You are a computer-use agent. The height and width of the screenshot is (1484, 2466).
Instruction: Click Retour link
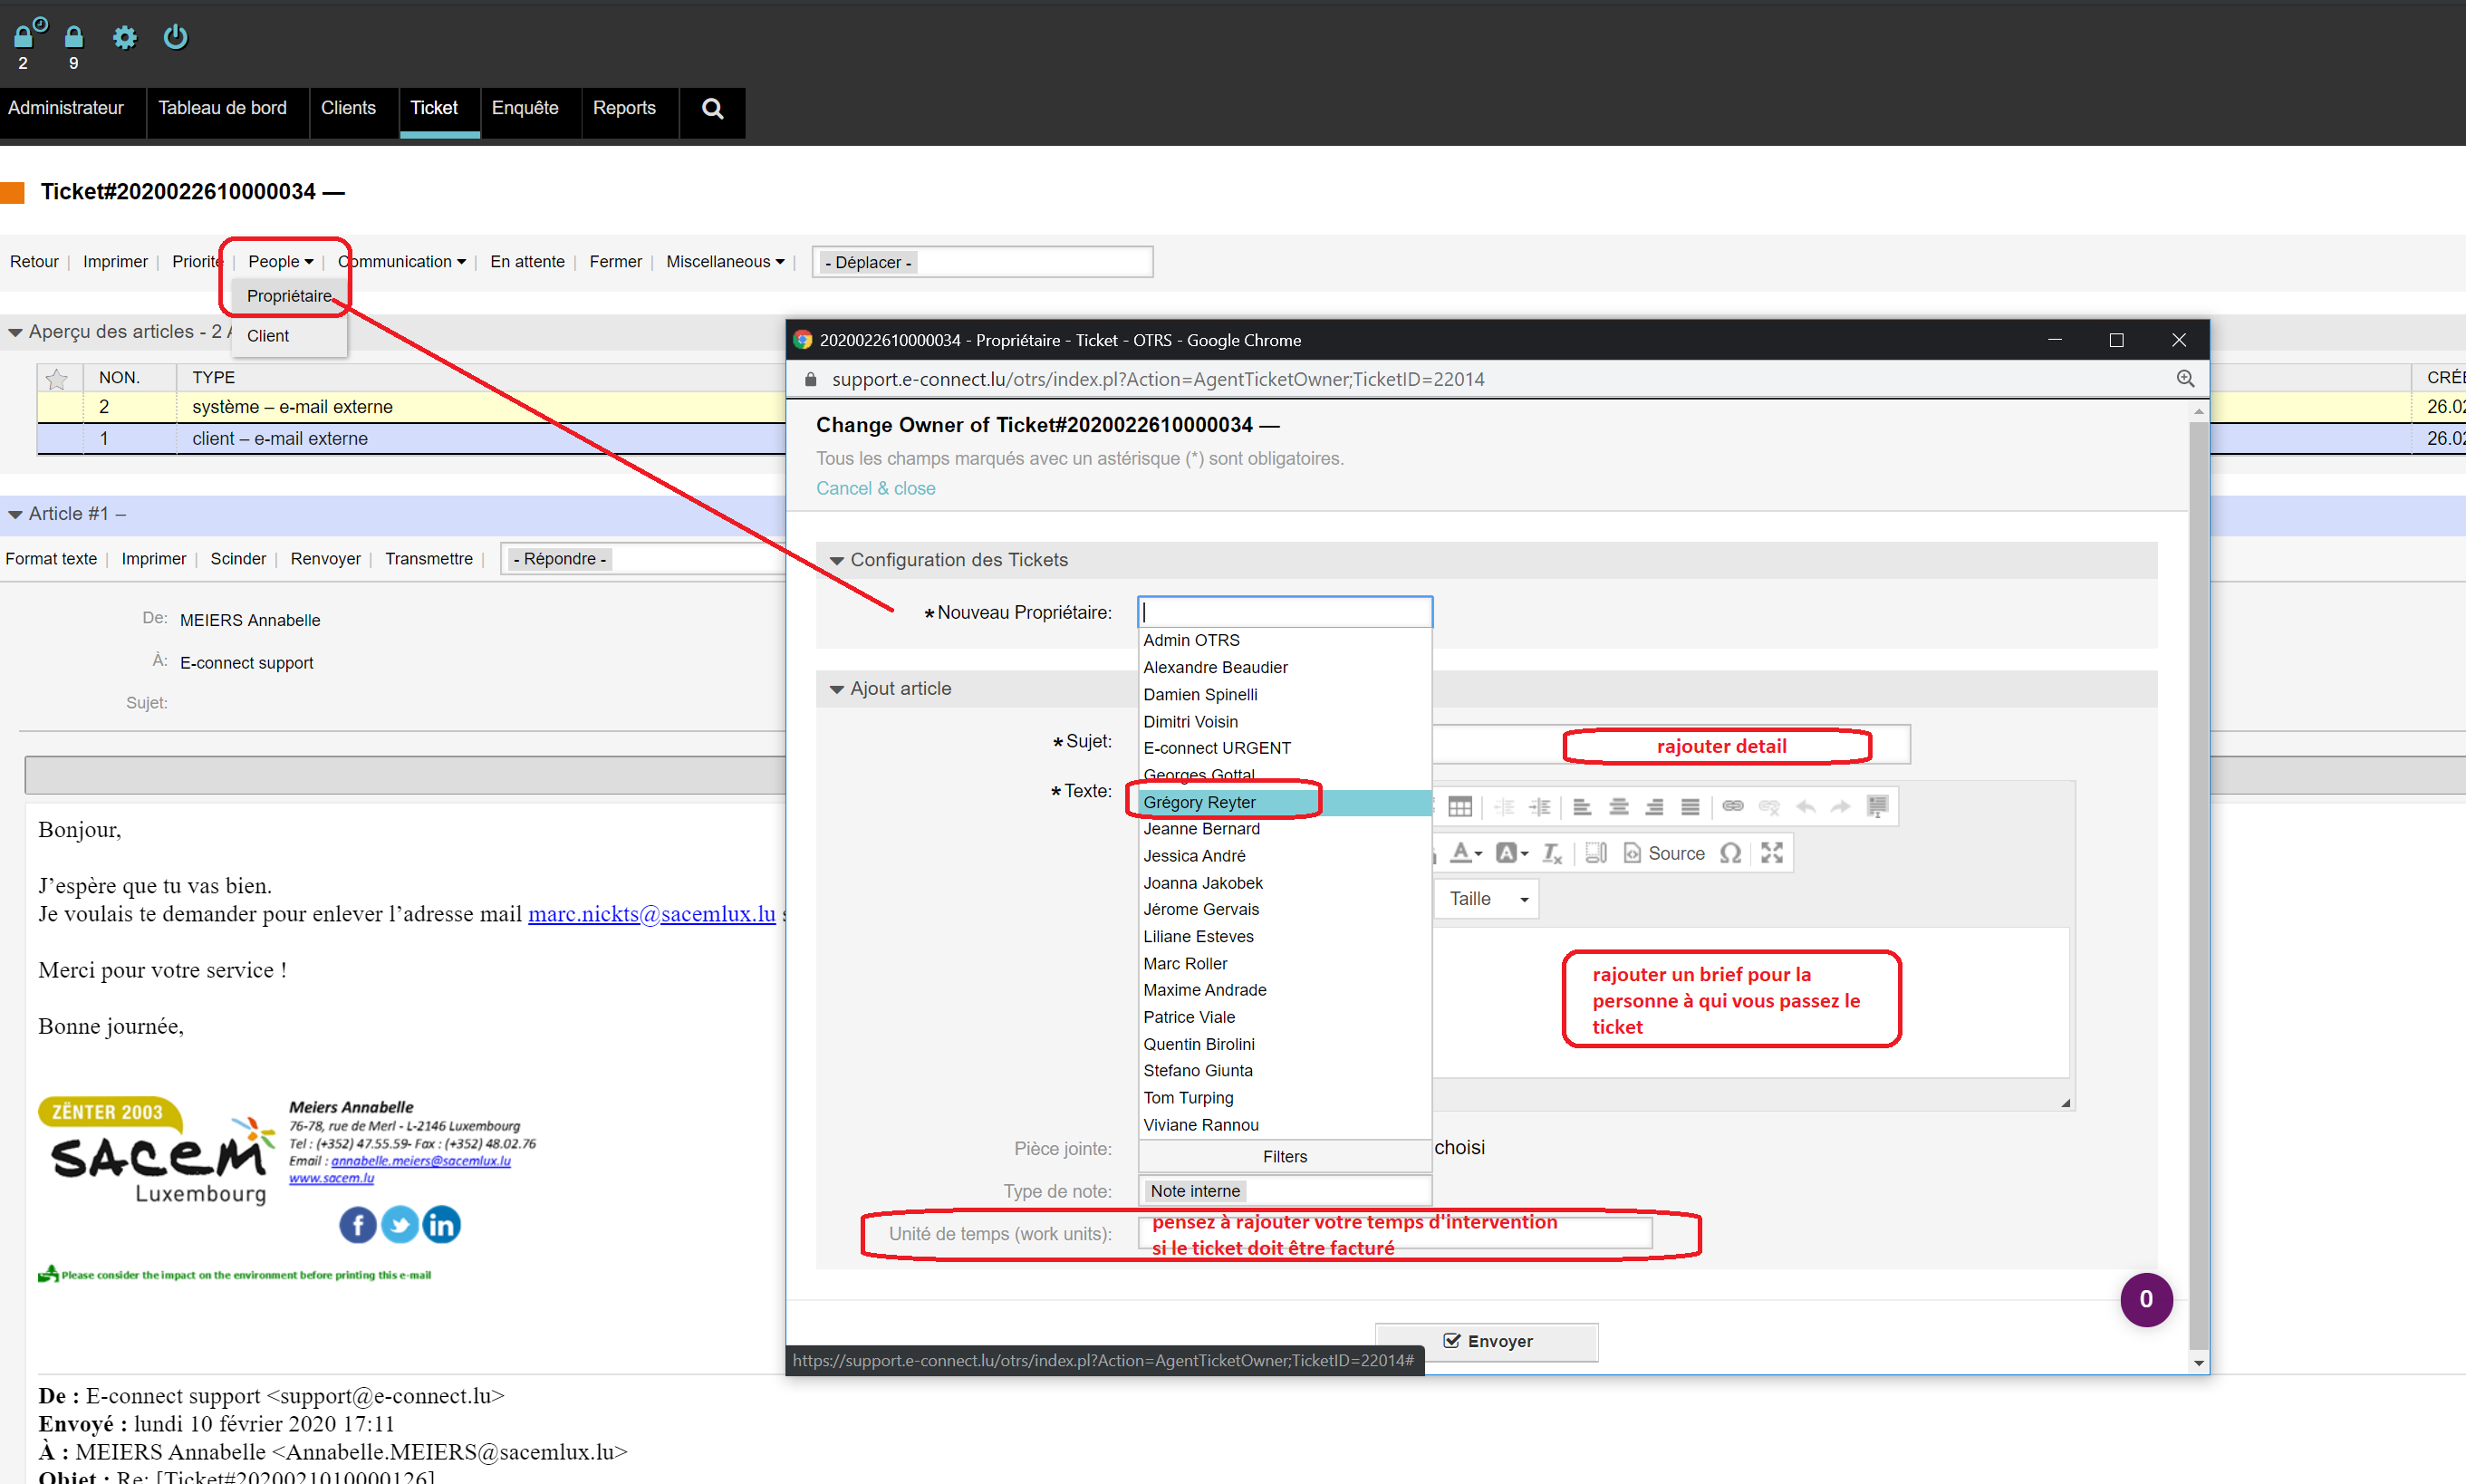[34, 261]
